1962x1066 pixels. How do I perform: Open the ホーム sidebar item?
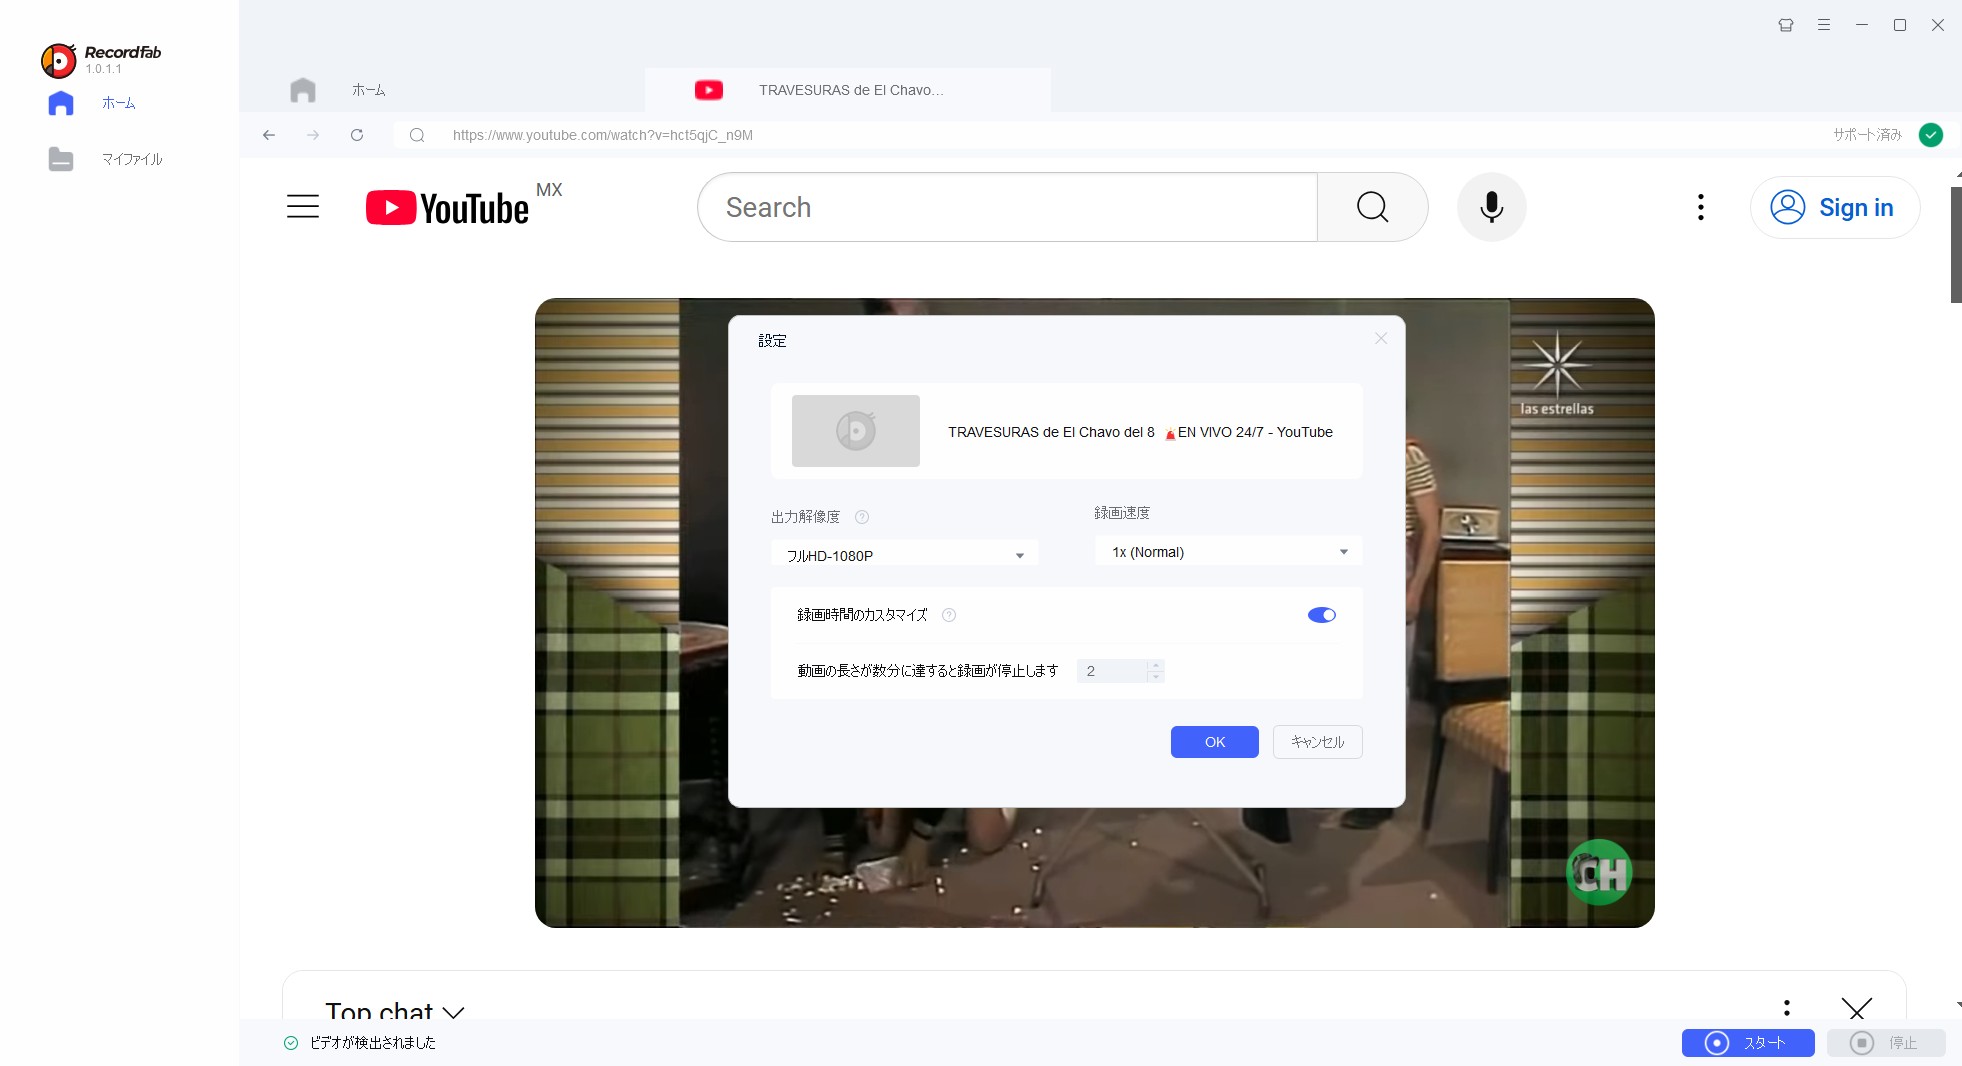click(118, 103)
